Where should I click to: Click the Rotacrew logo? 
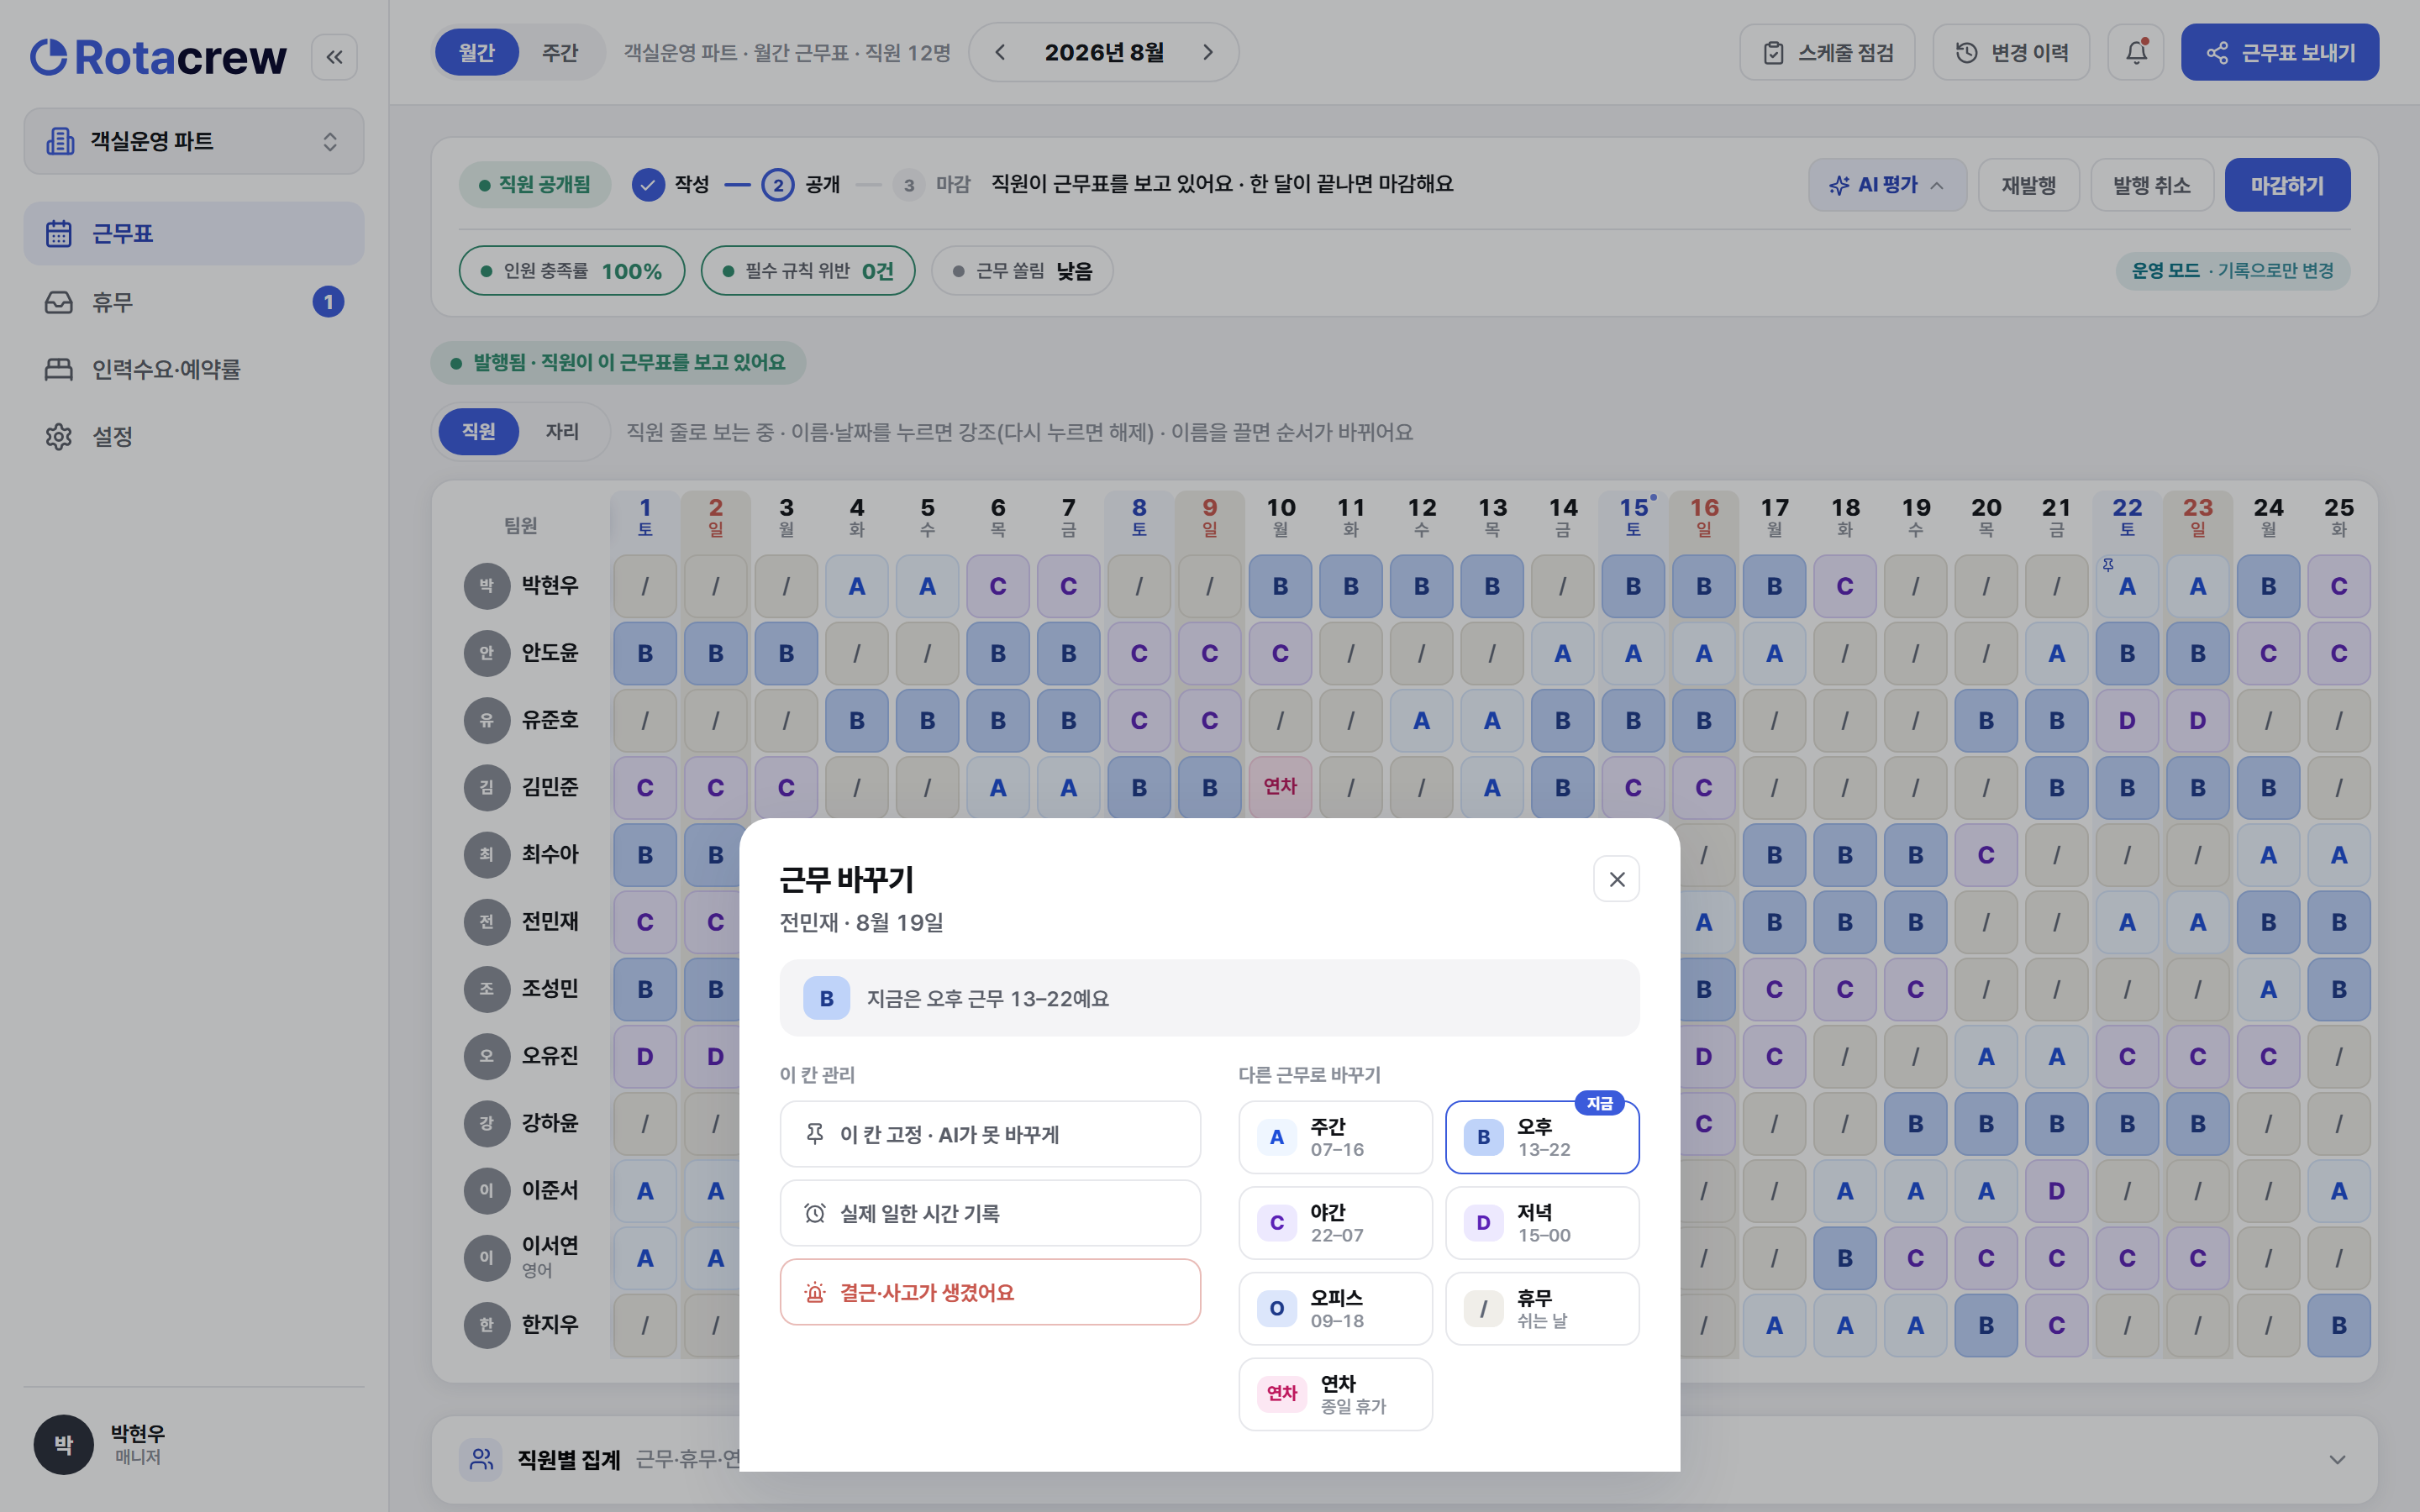click(158, 57)
